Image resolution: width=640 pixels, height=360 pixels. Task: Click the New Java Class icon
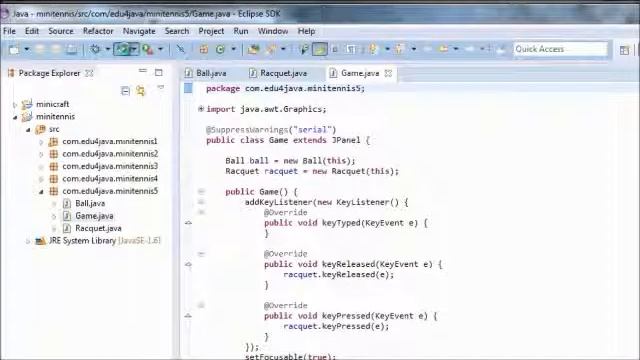coord(220,49)
